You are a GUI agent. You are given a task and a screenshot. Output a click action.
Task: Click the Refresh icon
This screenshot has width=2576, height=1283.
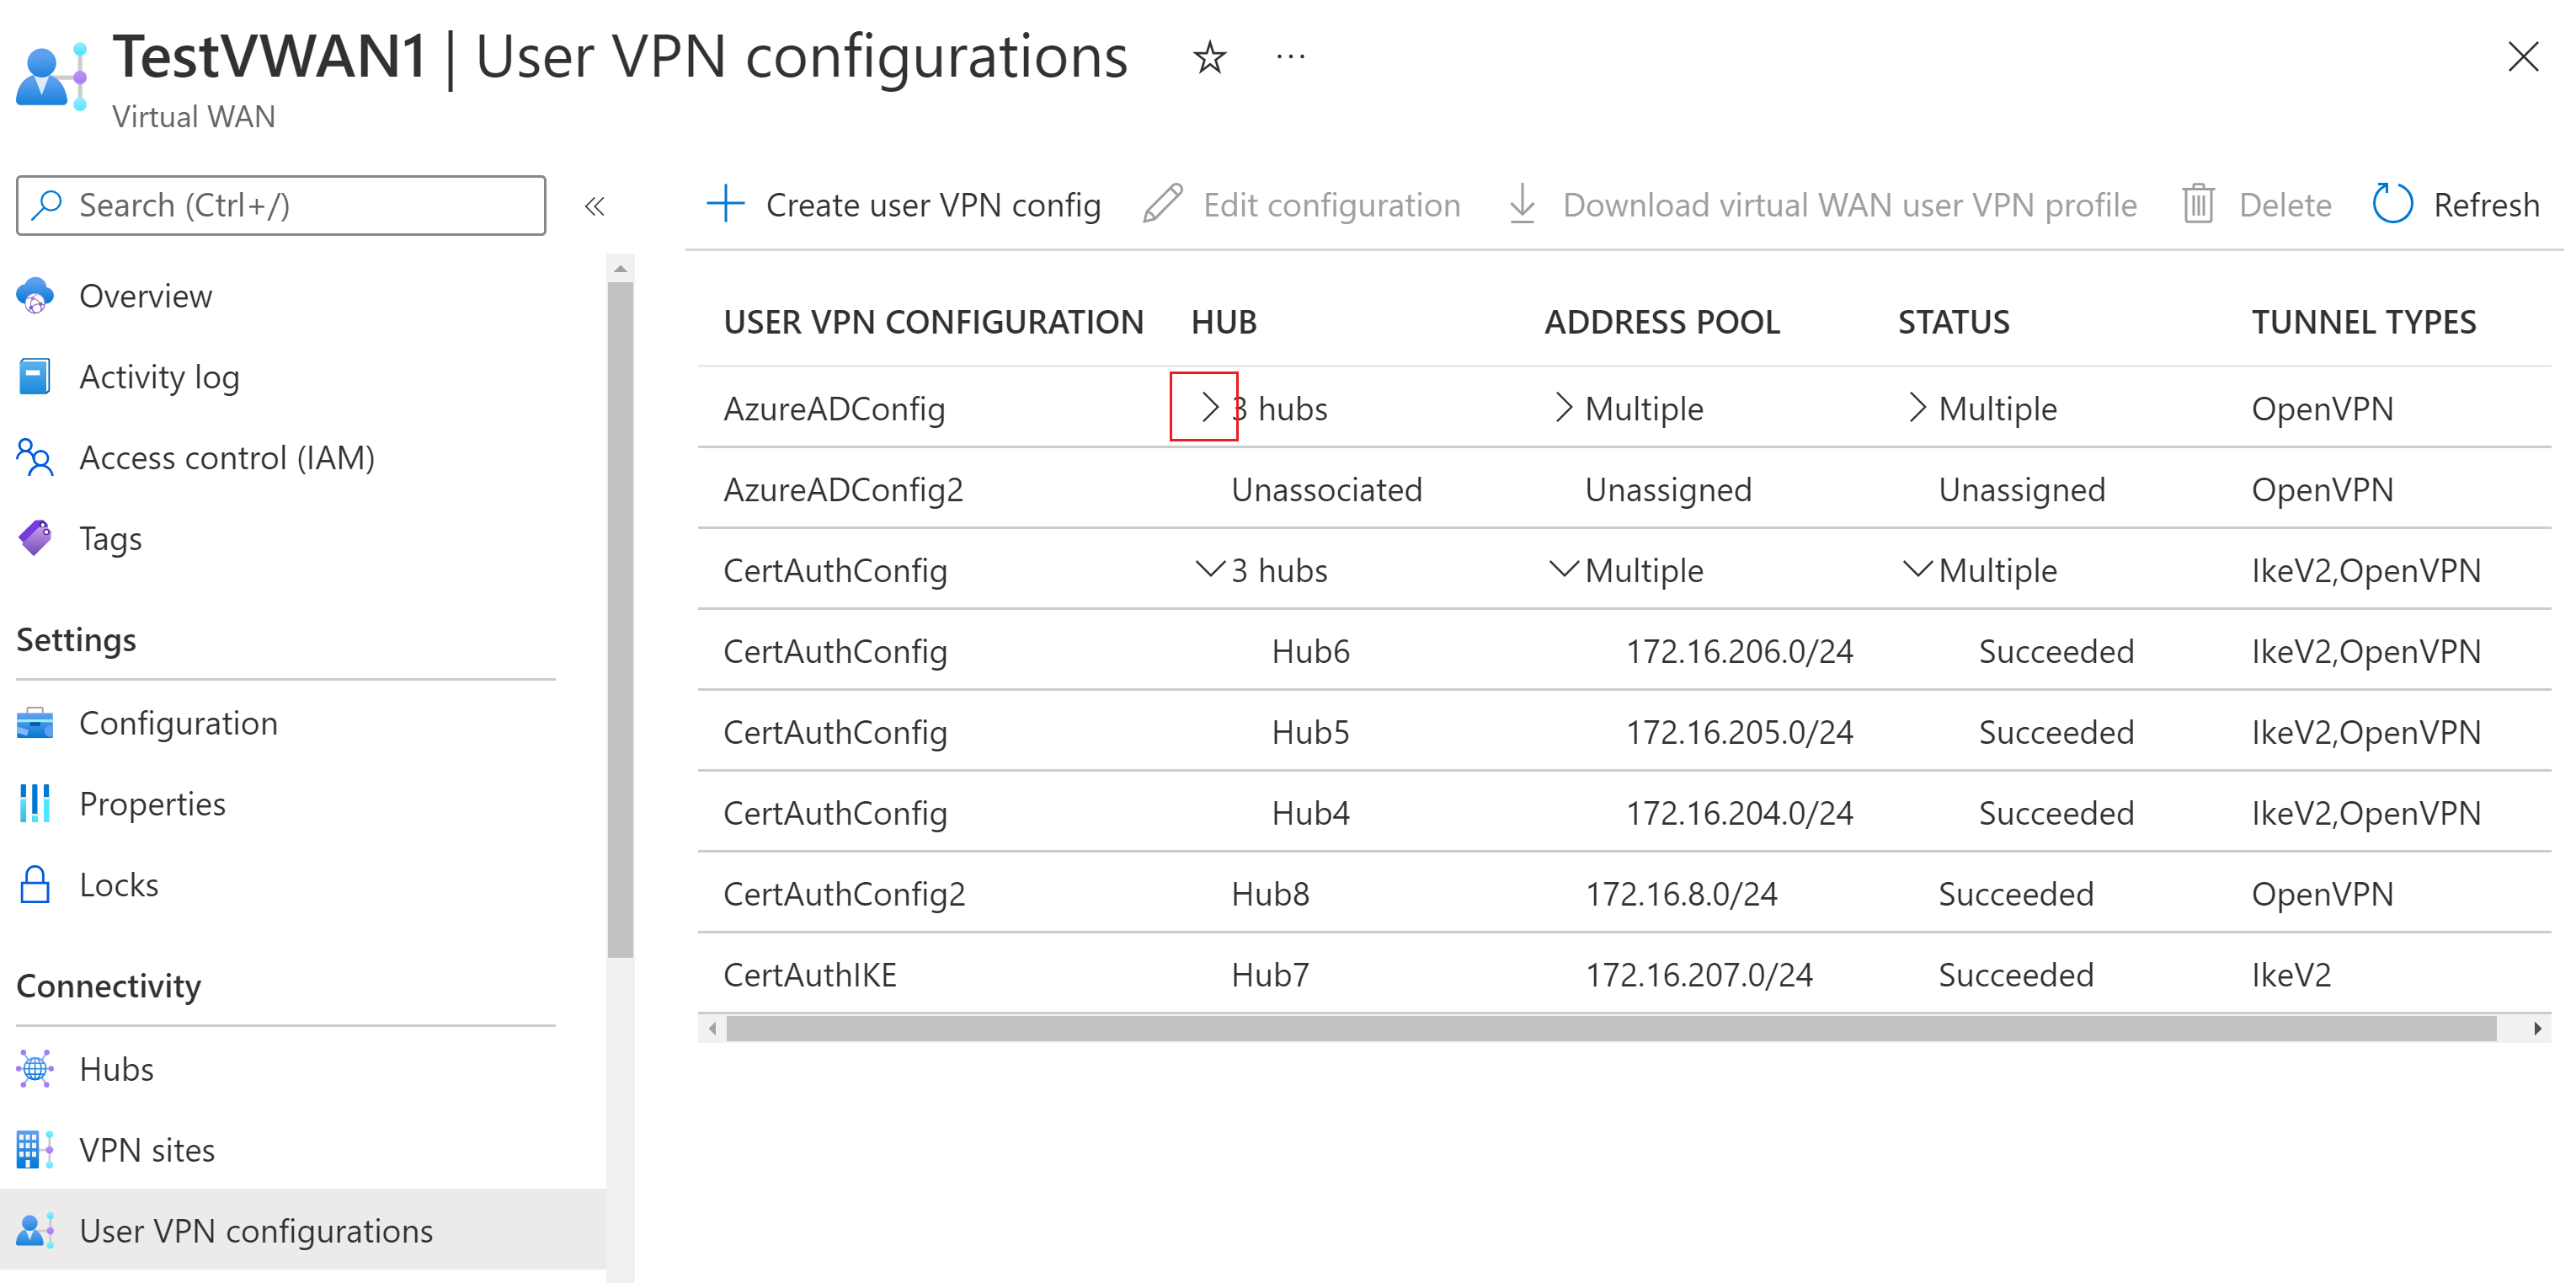coord(2392,205)
